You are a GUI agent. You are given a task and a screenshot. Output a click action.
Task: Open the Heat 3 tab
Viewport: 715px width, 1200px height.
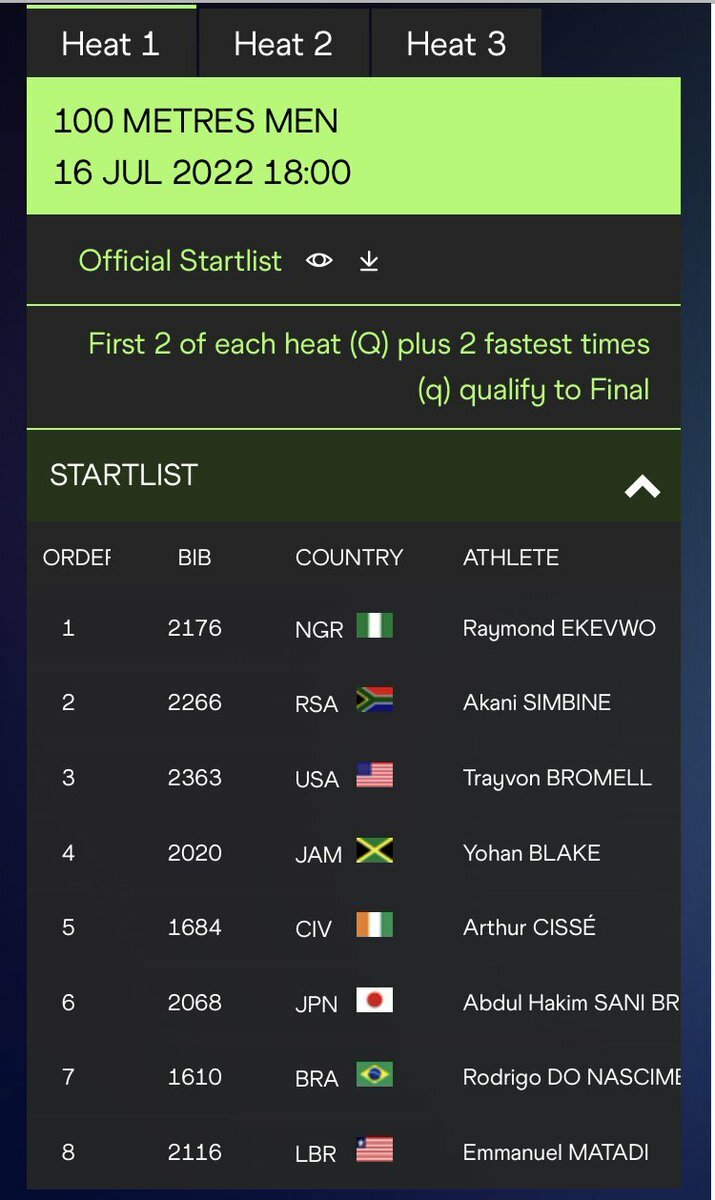[456, 44]
